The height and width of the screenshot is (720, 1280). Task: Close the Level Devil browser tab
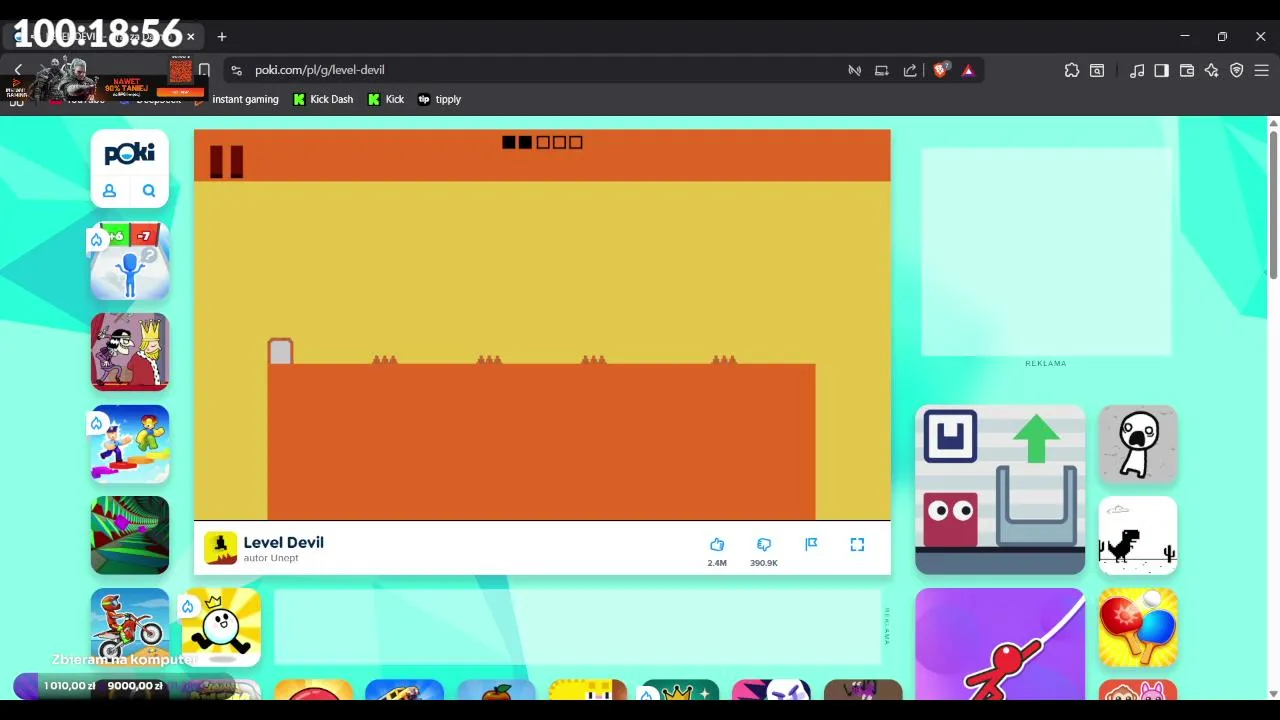coord(190,37)
